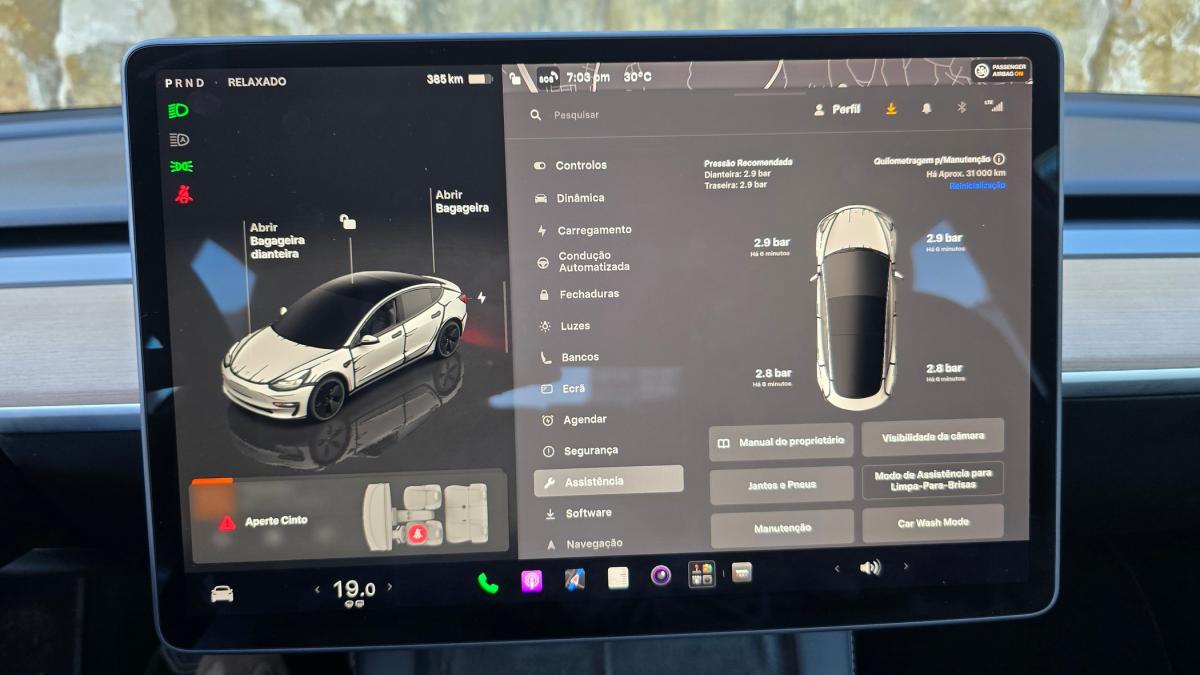Open the Toybox multi-icon app
This screenshot has height=675, width=1200.
(702, 574)
